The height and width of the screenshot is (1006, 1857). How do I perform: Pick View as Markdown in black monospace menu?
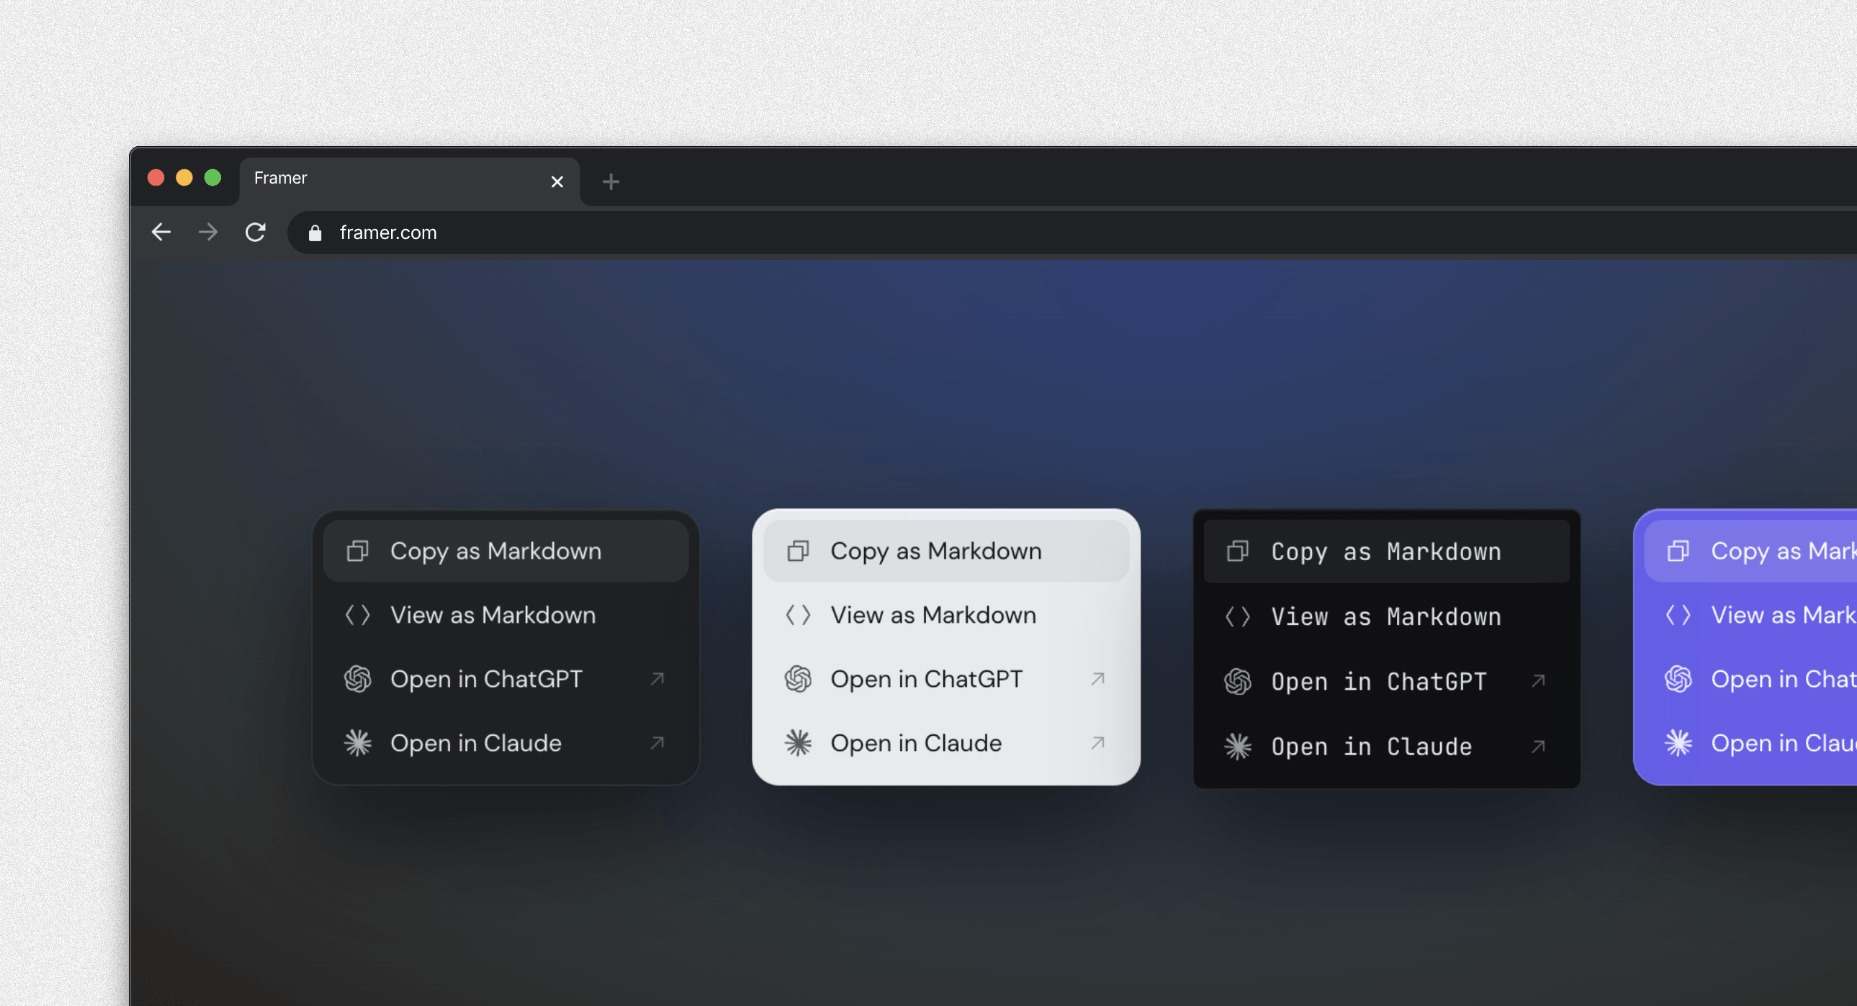(x=1387, y=617)
